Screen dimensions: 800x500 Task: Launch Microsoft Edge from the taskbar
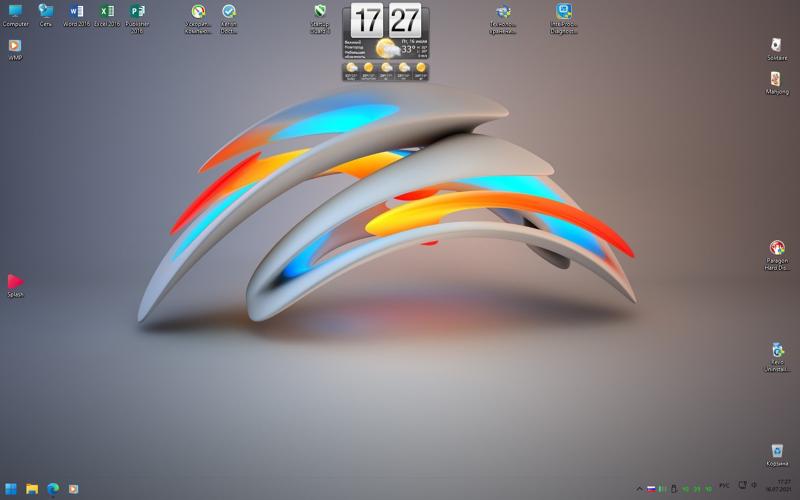tap(53, 489)
